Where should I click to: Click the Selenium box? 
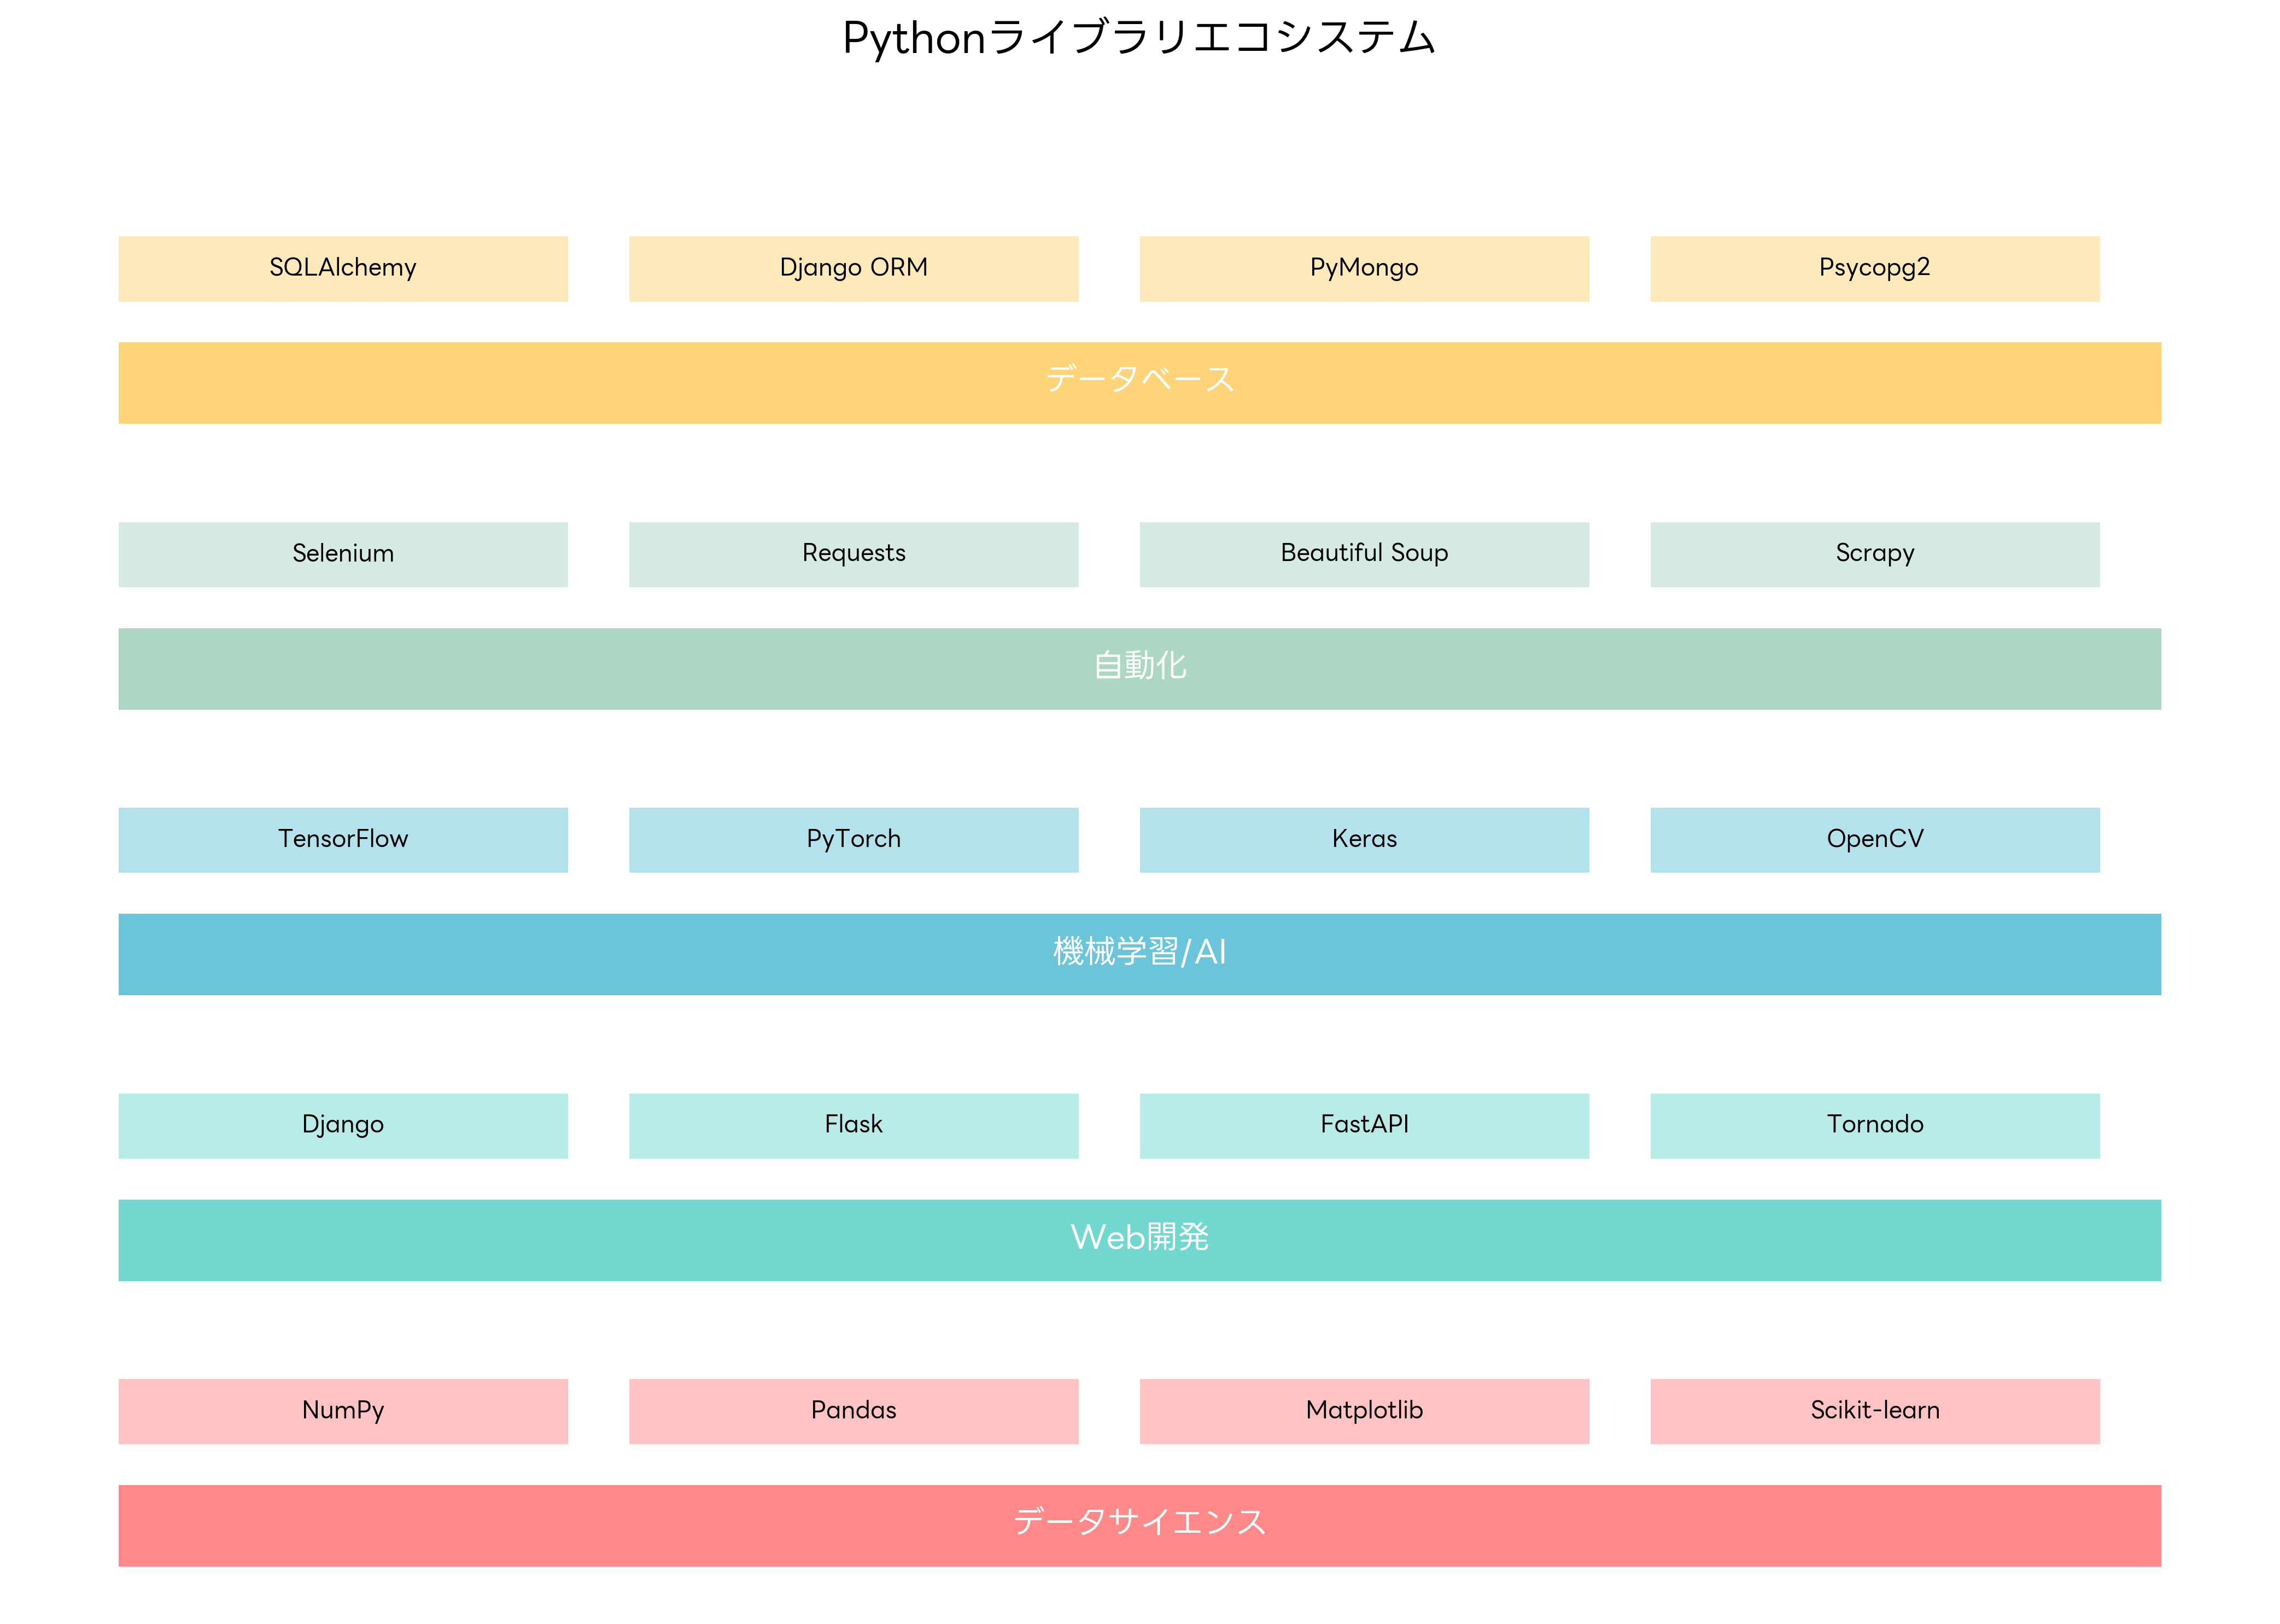tap(343, 554)
